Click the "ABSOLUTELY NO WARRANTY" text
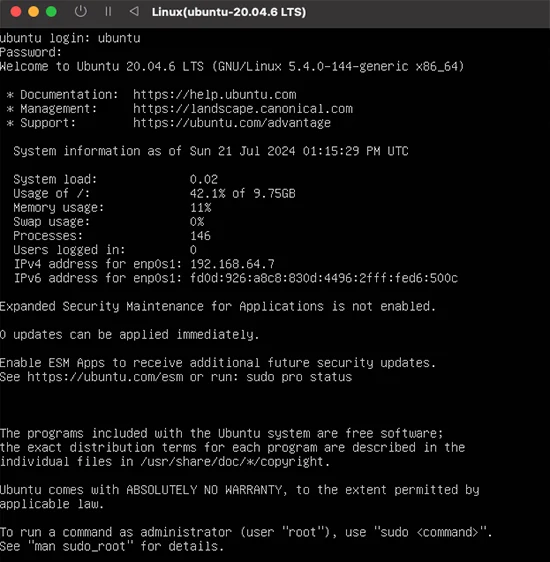 [x=206, y=490]
